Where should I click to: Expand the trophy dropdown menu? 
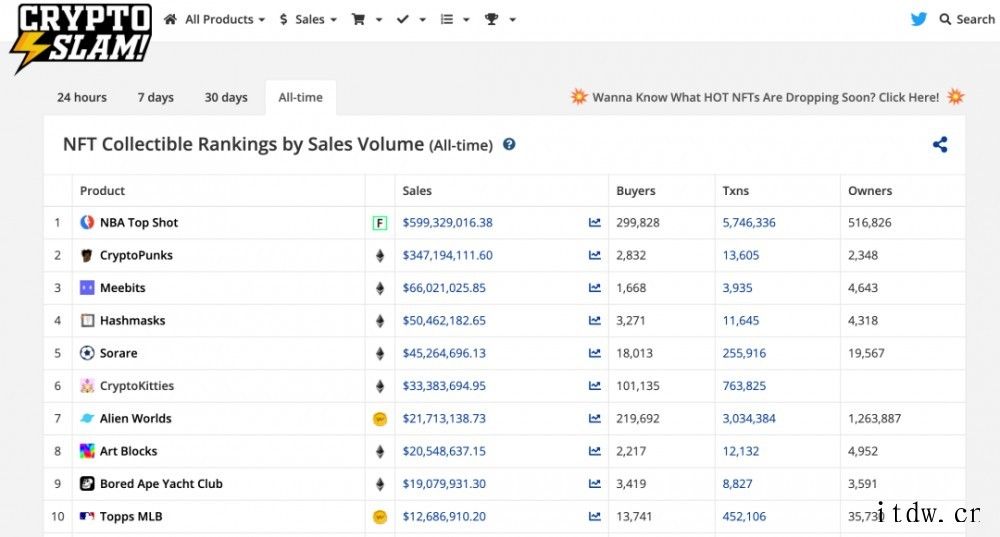[500, 20]
